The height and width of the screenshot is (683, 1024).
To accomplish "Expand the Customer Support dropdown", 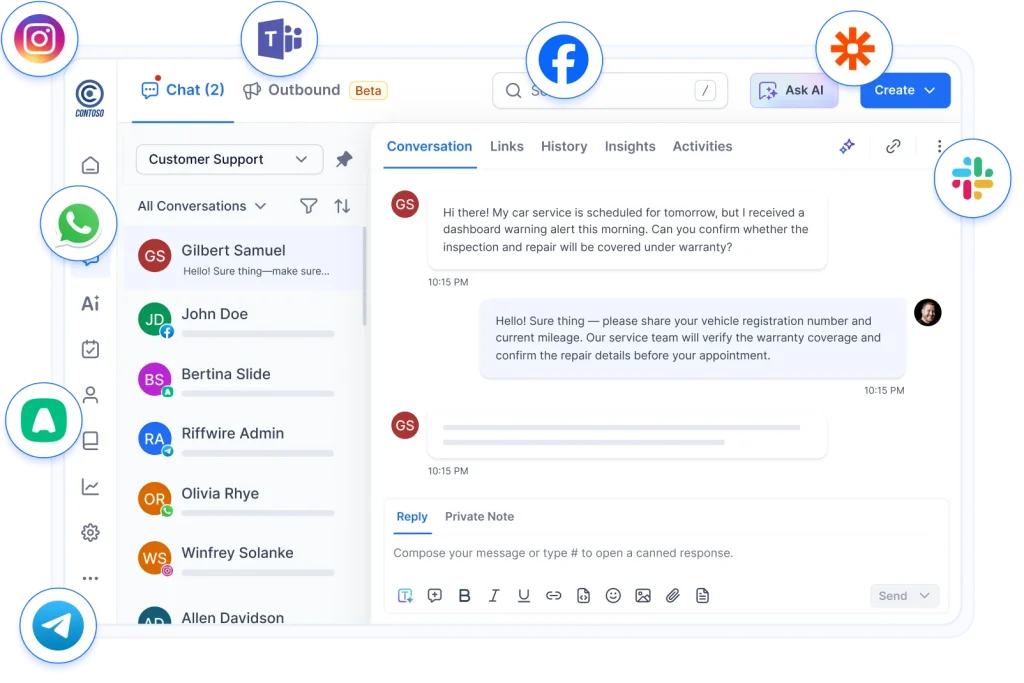I will (x=229, y=159).
